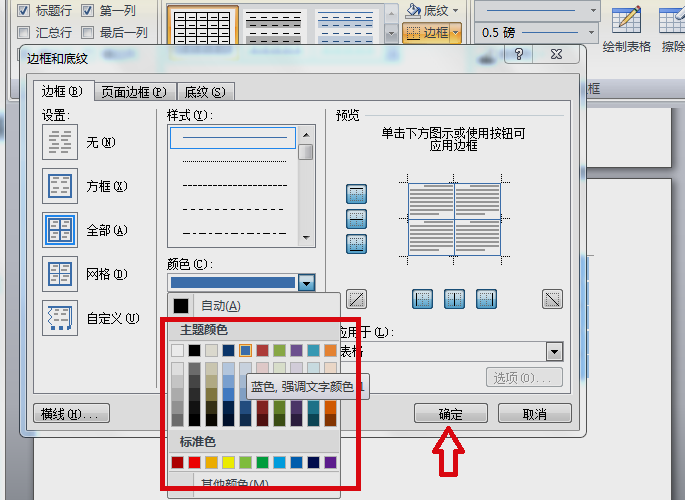Viewport: 685px width, 500px height.
Task: Open the Borders (边框) split arrow
Action: 456,32
